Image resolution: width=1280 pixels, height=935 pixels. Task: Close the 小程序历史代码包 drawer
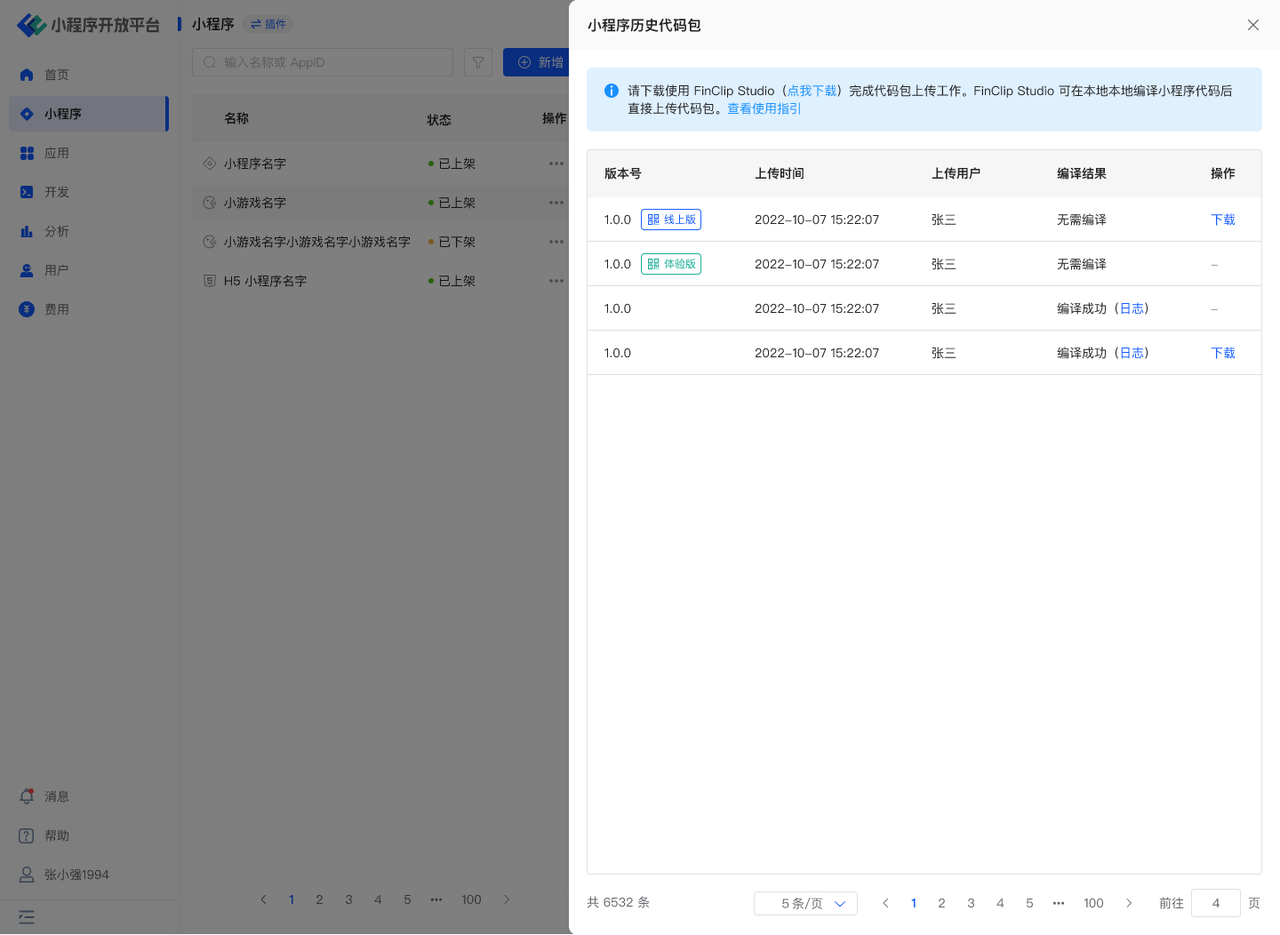coord(1253,25)
